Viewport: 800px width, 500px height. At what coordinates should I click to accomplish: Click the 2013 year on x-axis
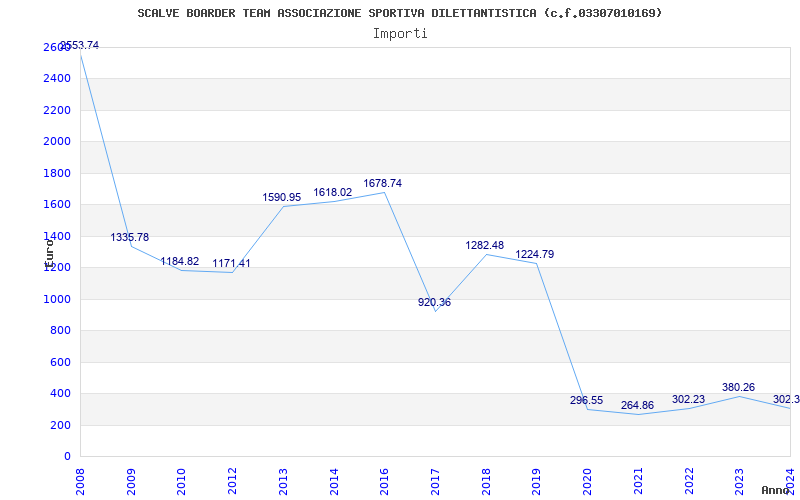(283, 479)
